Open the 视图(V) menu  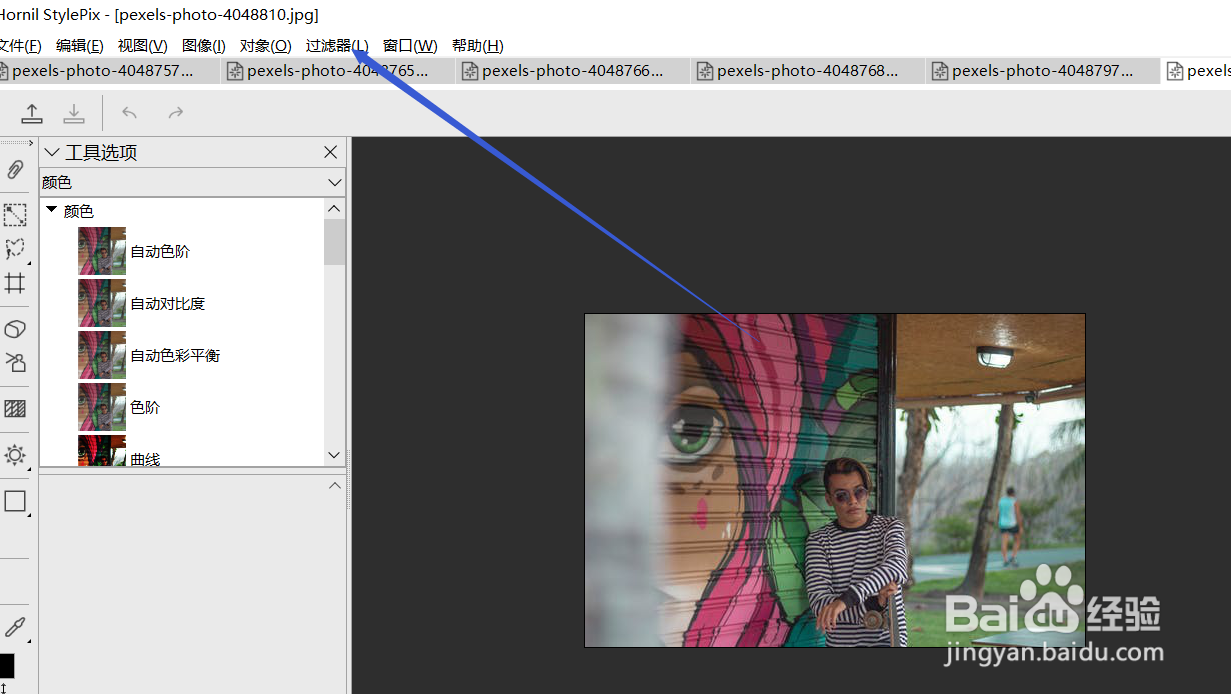(x=142, y=46)
